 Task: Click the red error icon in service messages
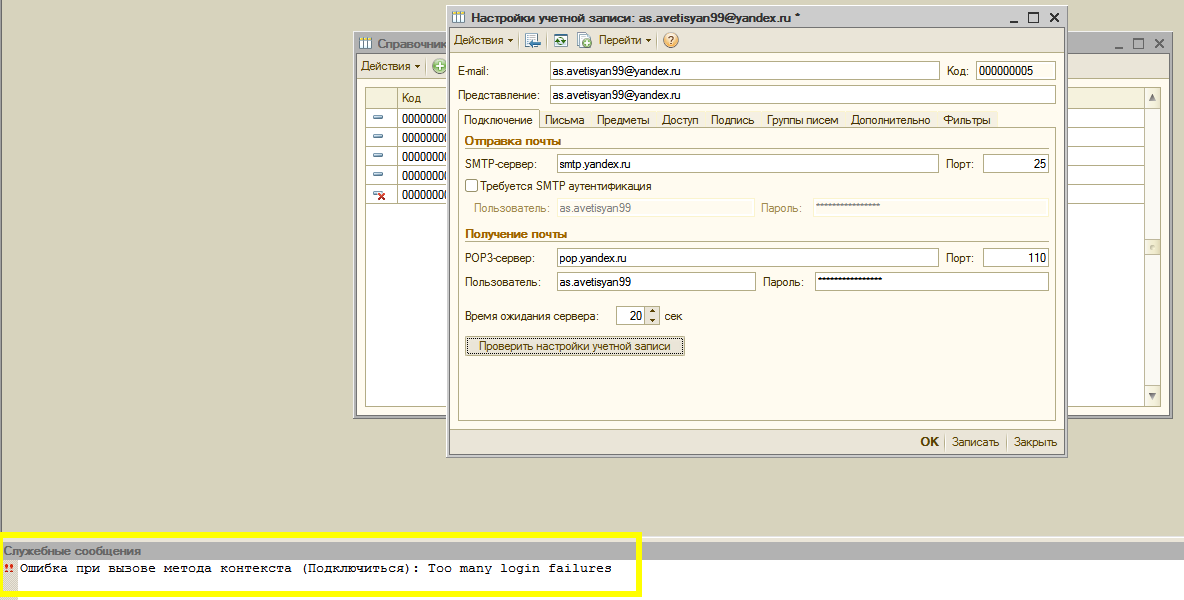tap(9, 568)
